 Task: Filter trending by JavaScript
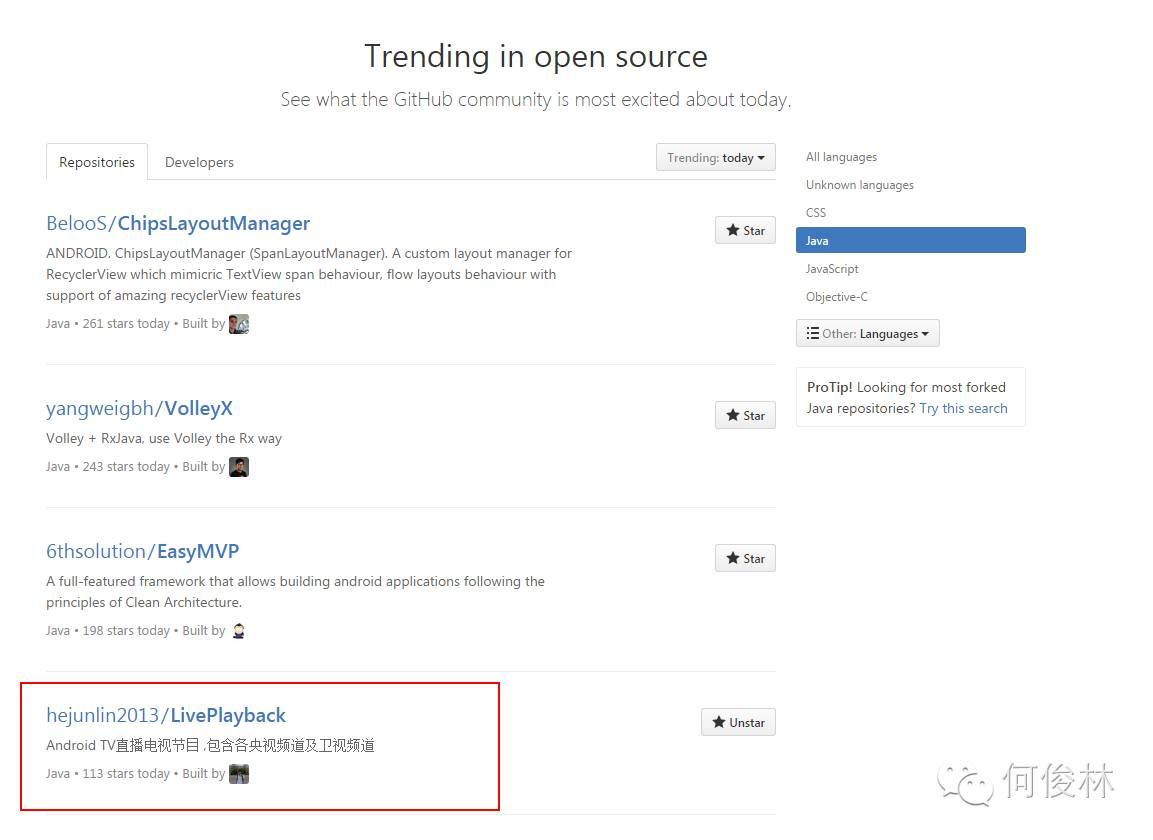[x=832, y=268]
